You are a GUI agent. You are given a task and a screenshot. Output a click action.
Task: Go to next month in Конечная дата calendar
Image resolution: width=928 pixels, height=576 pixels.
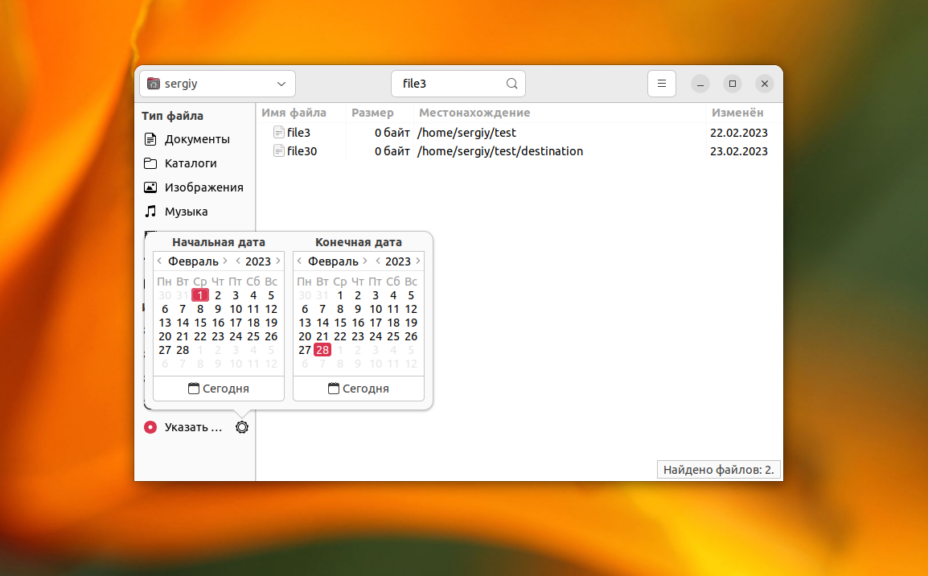click(365, 261)
